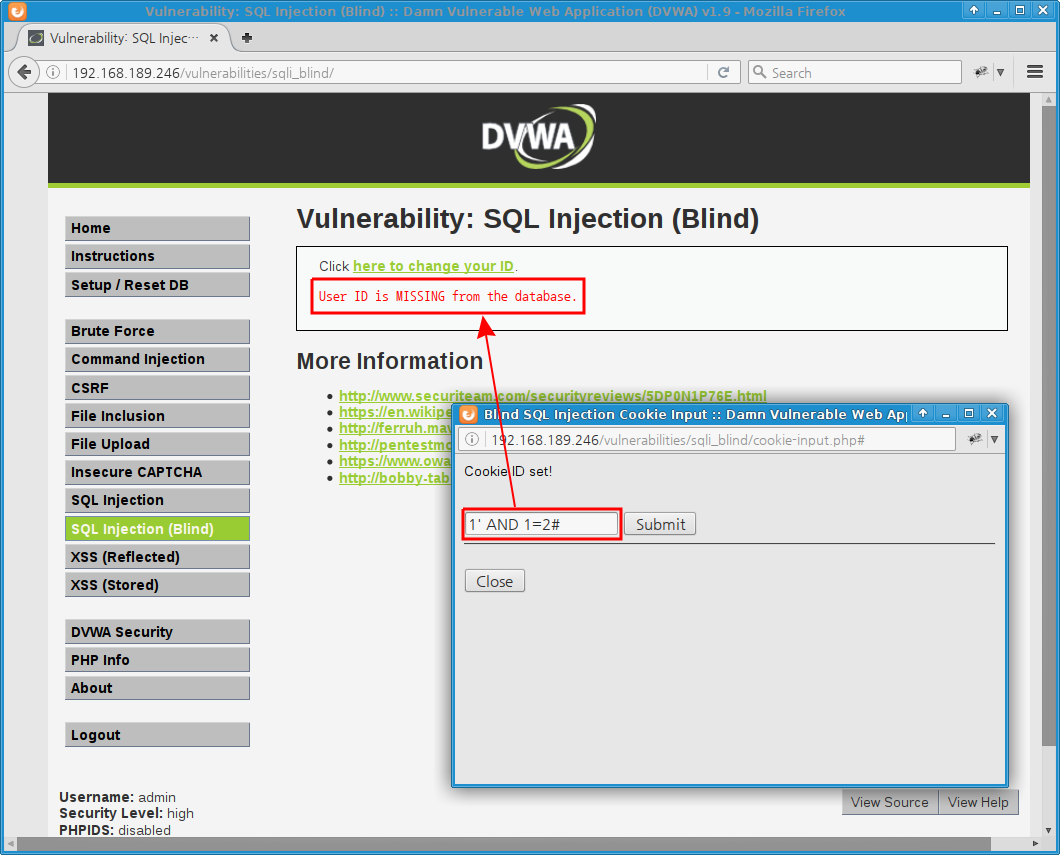Open the About page
1060x855 pixels.
click(x=157, y=688)
